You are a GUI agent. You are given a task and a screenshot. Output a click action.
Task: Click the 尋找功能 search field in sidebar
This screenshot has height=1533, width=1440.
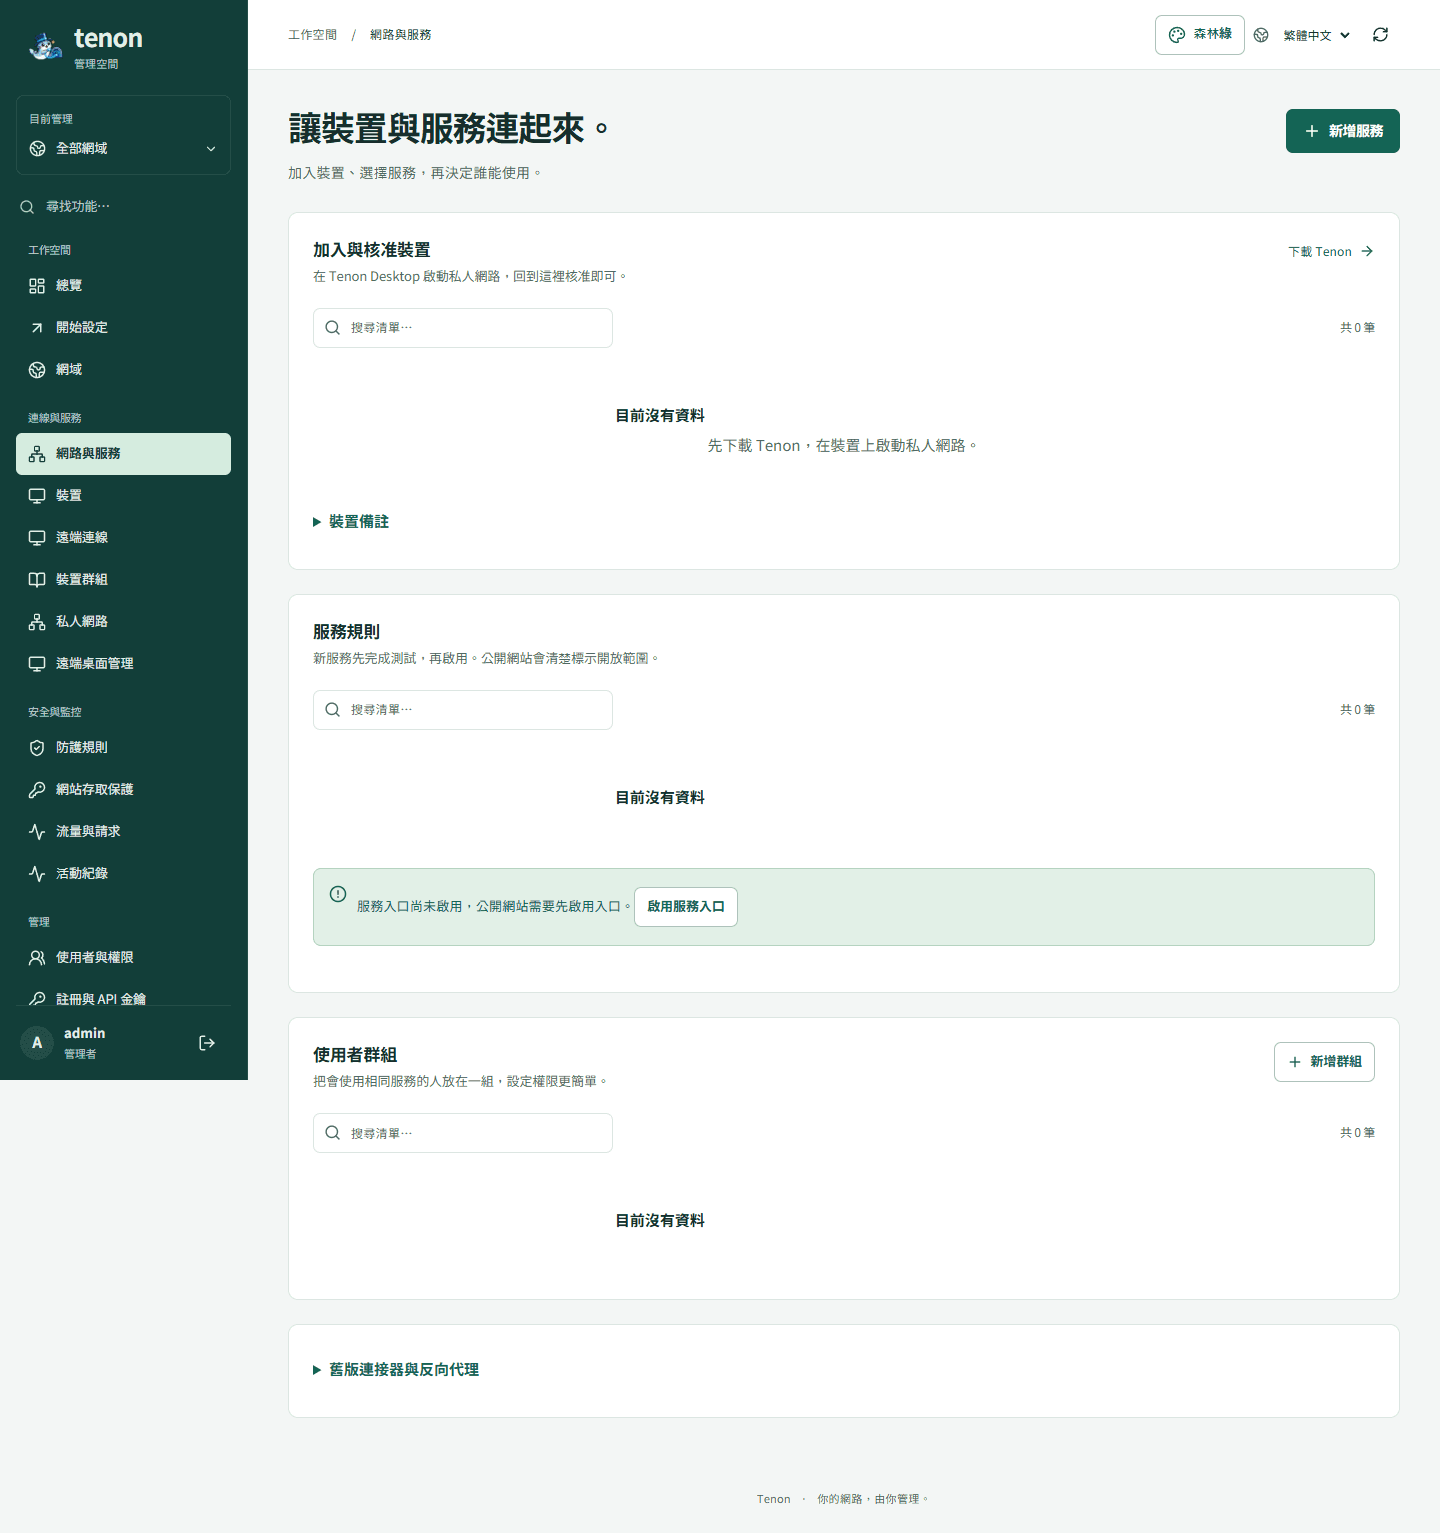[x=123, y=206]
